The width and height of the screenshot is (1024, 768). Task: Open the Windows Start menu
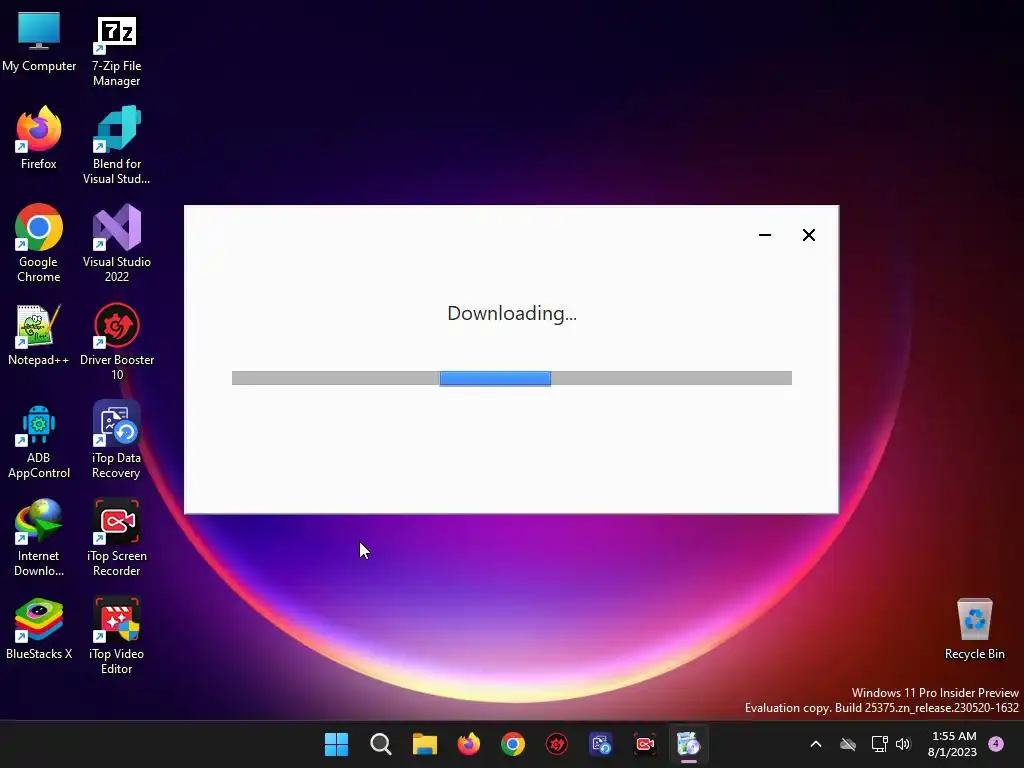pyautogui.click(x=336, y=744)
